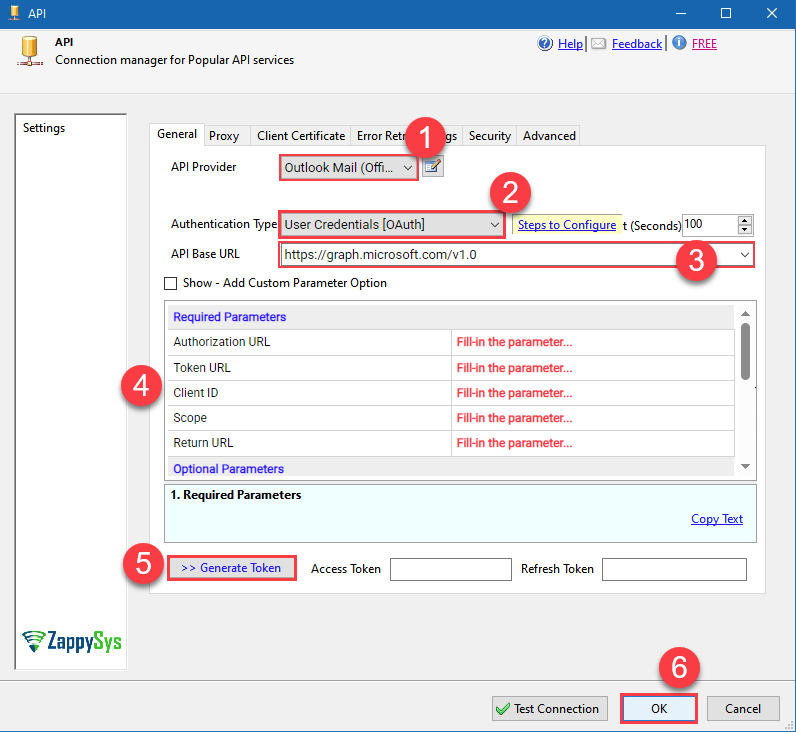796x732 pixels.
Task: Switch to the General tab
Action: pos(177,134)
